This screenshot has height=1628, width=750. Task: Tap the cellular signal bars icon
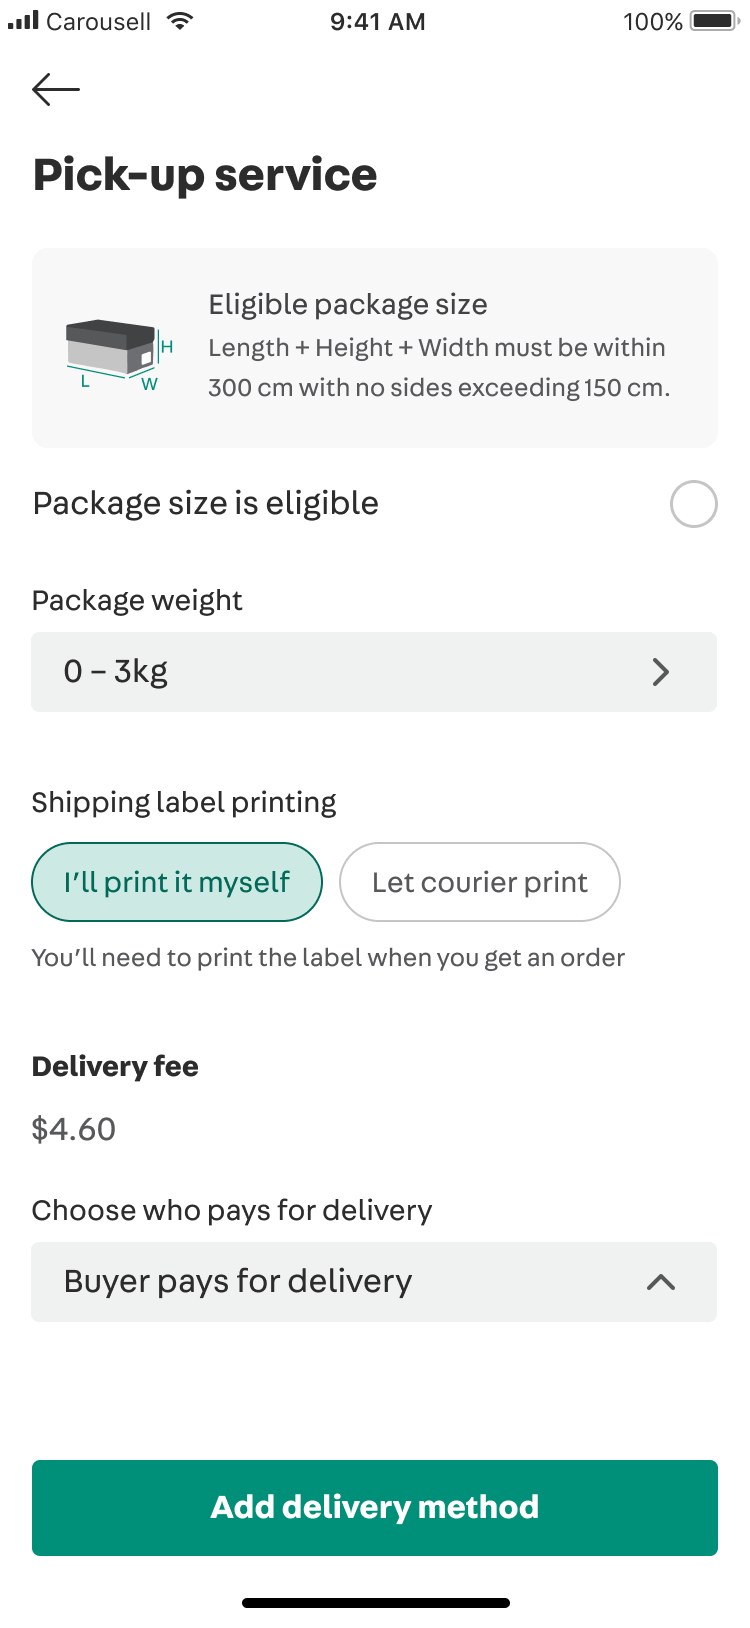click(x=23, y=21)
